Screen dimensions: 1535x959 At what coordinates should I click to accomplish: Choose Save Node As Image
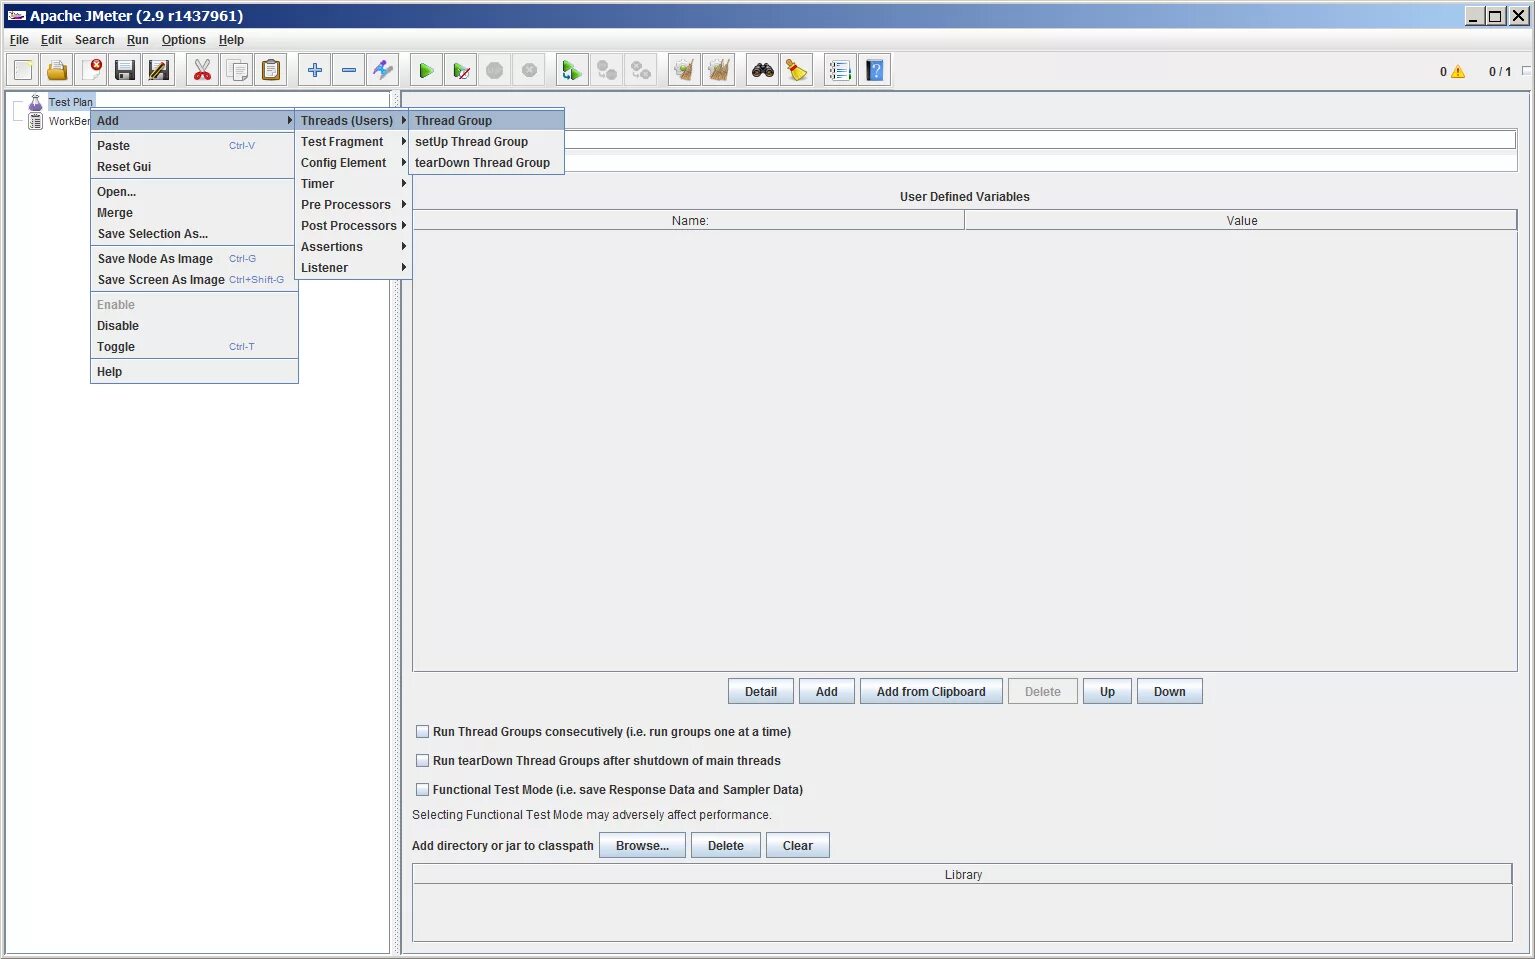point(194,259)
